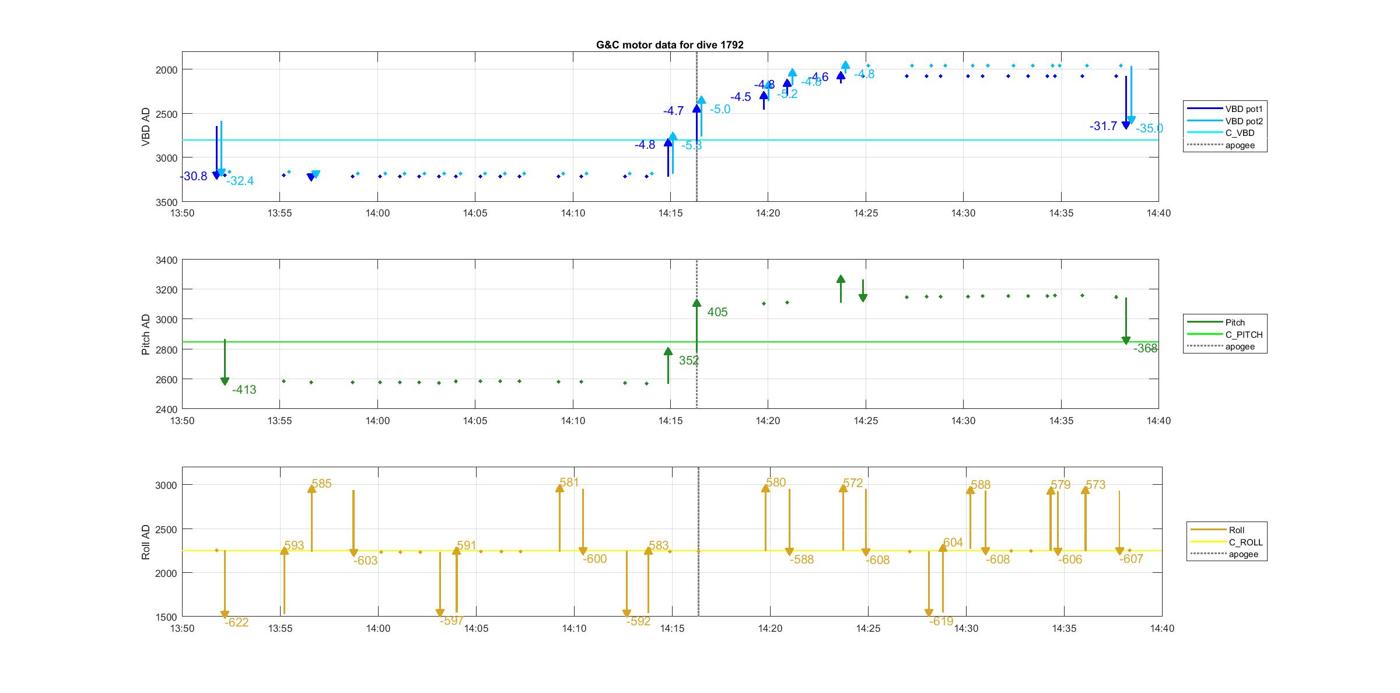Click the 'Roll AD' y-axis label
Screen dimensions: 1400x693
(x=146, y=541)
